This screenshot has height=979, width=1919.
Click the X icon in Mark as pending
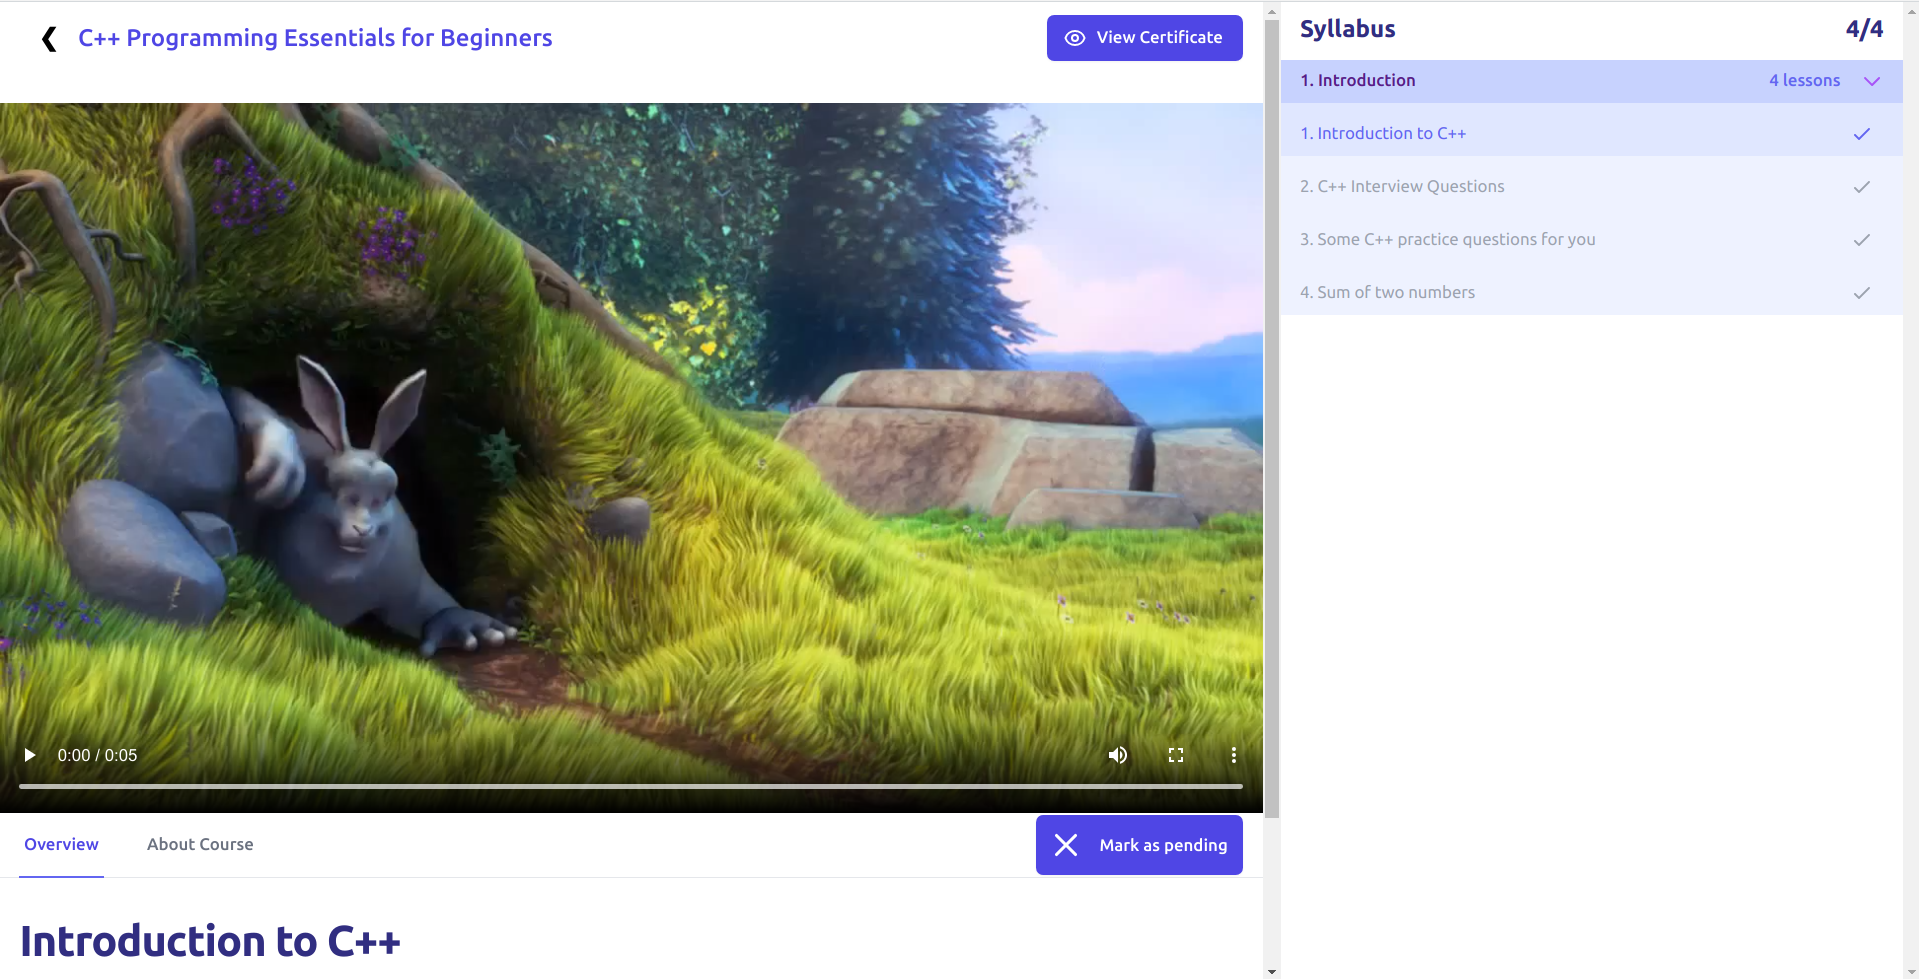click(1066, 845)
